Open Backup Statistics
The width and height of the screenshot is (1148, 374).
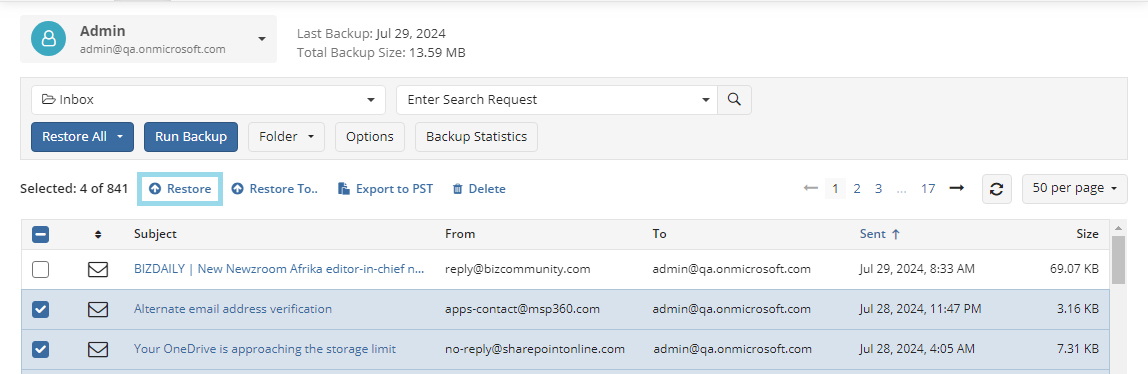coord(477,137)
